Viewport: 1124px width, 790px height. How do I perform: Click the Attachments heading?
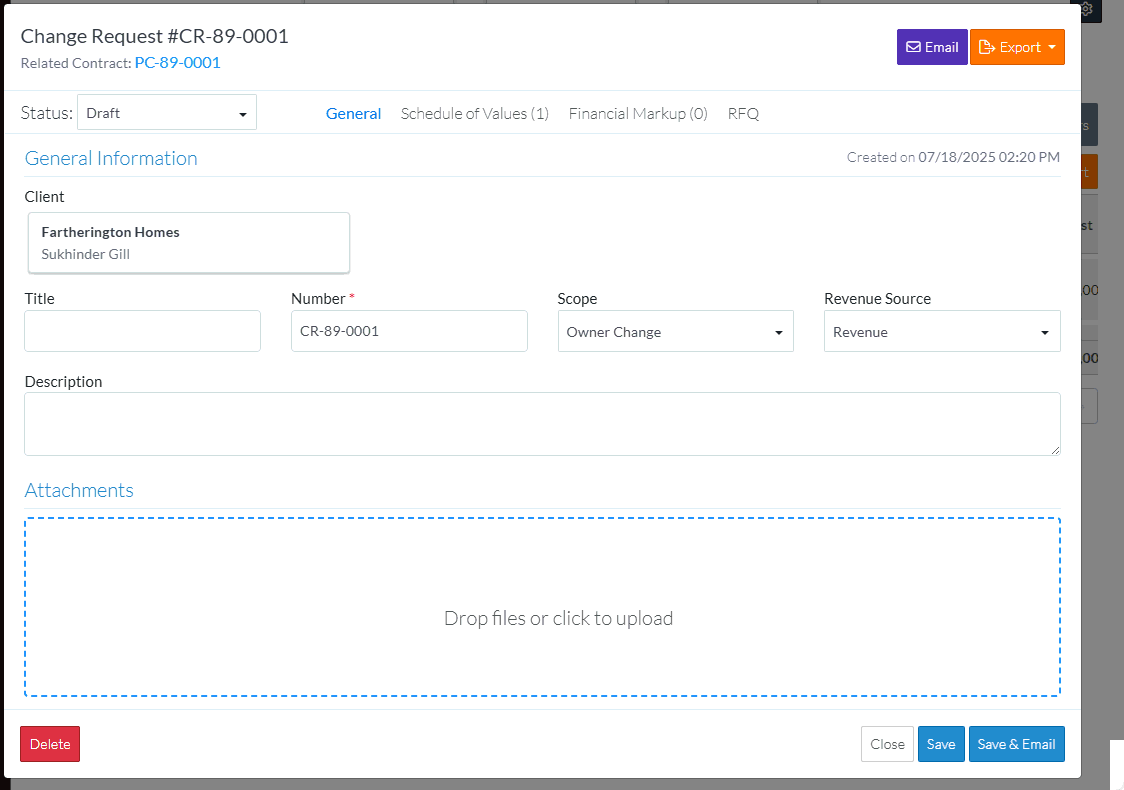(x=79, y=490)
